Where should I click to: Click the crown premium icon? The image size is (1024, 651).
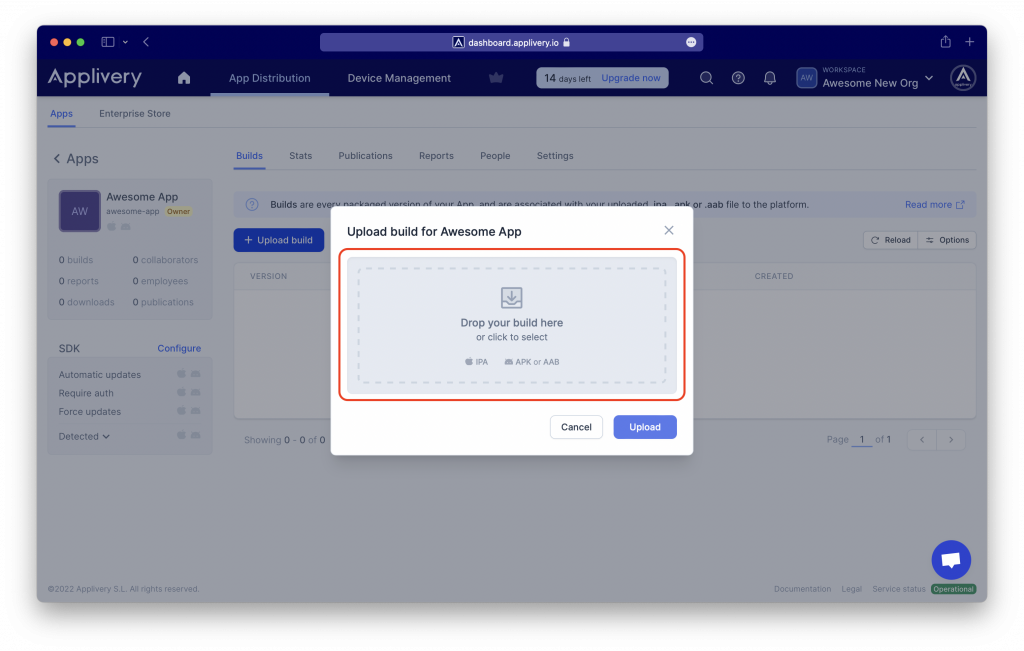[x=496, y=78]
